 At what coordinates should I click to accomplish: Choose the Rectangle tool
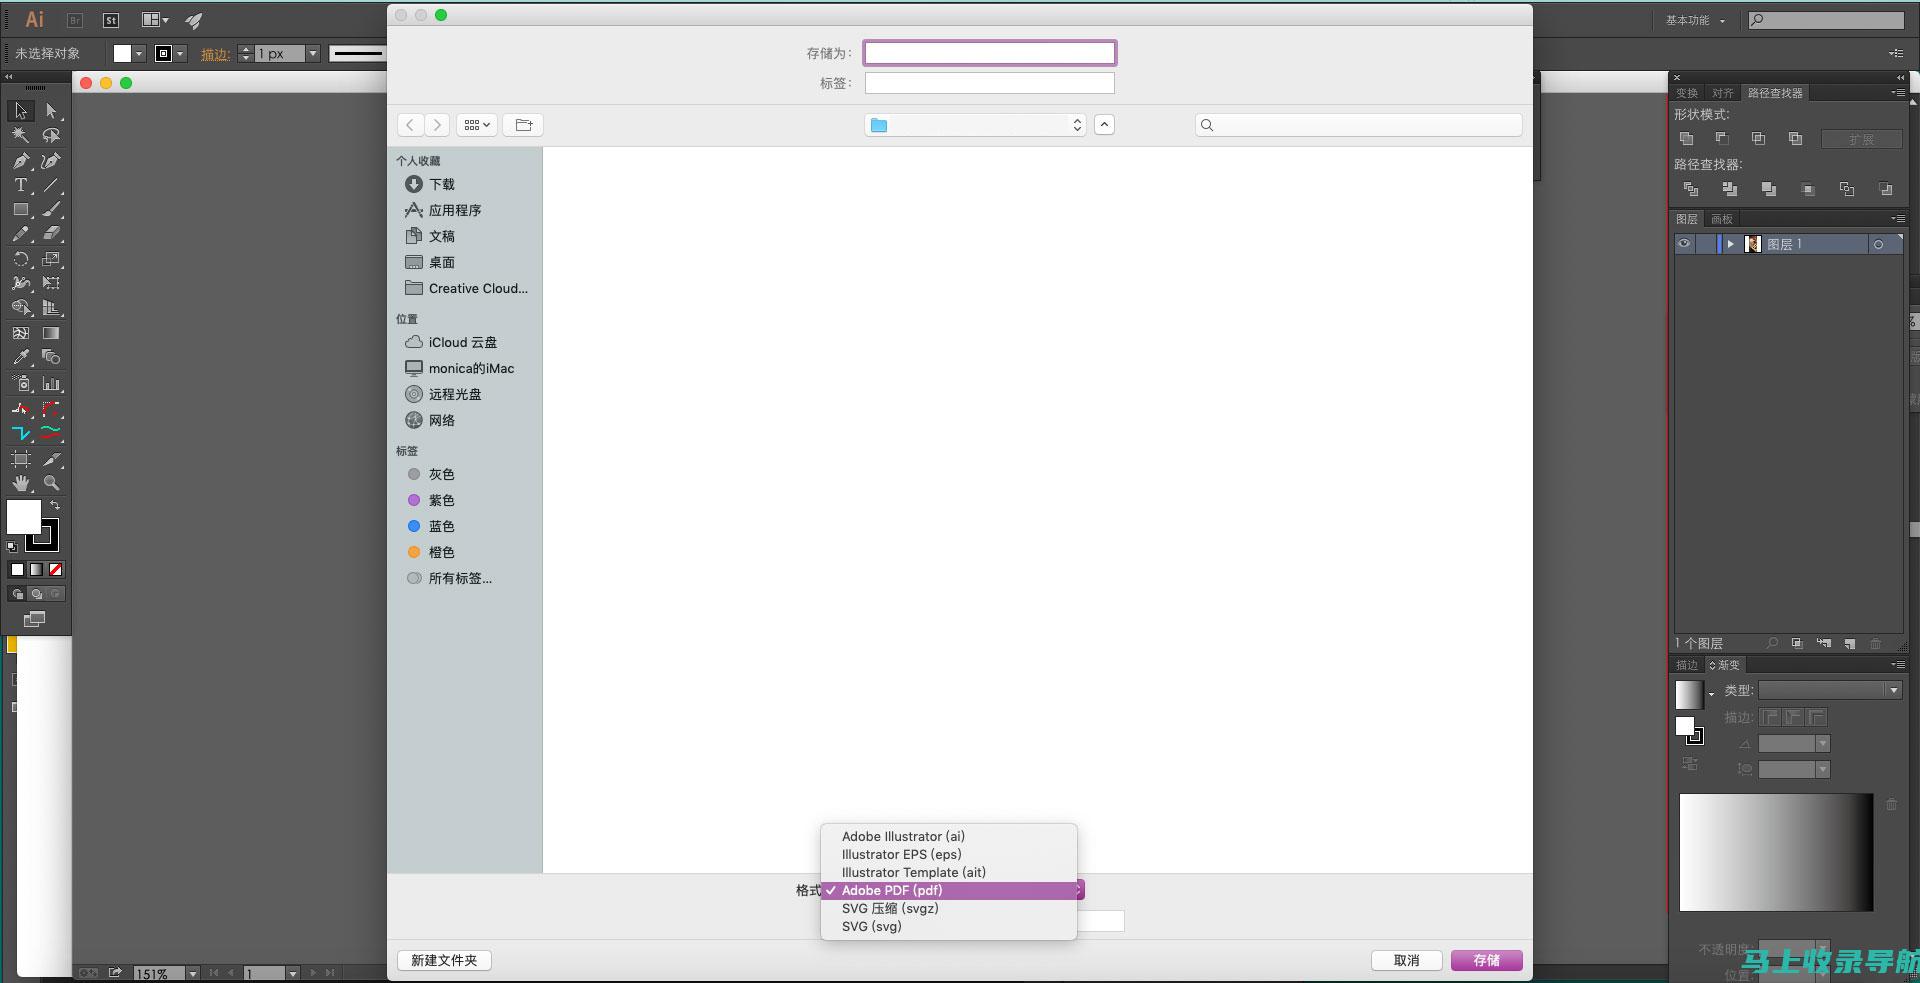20,210
